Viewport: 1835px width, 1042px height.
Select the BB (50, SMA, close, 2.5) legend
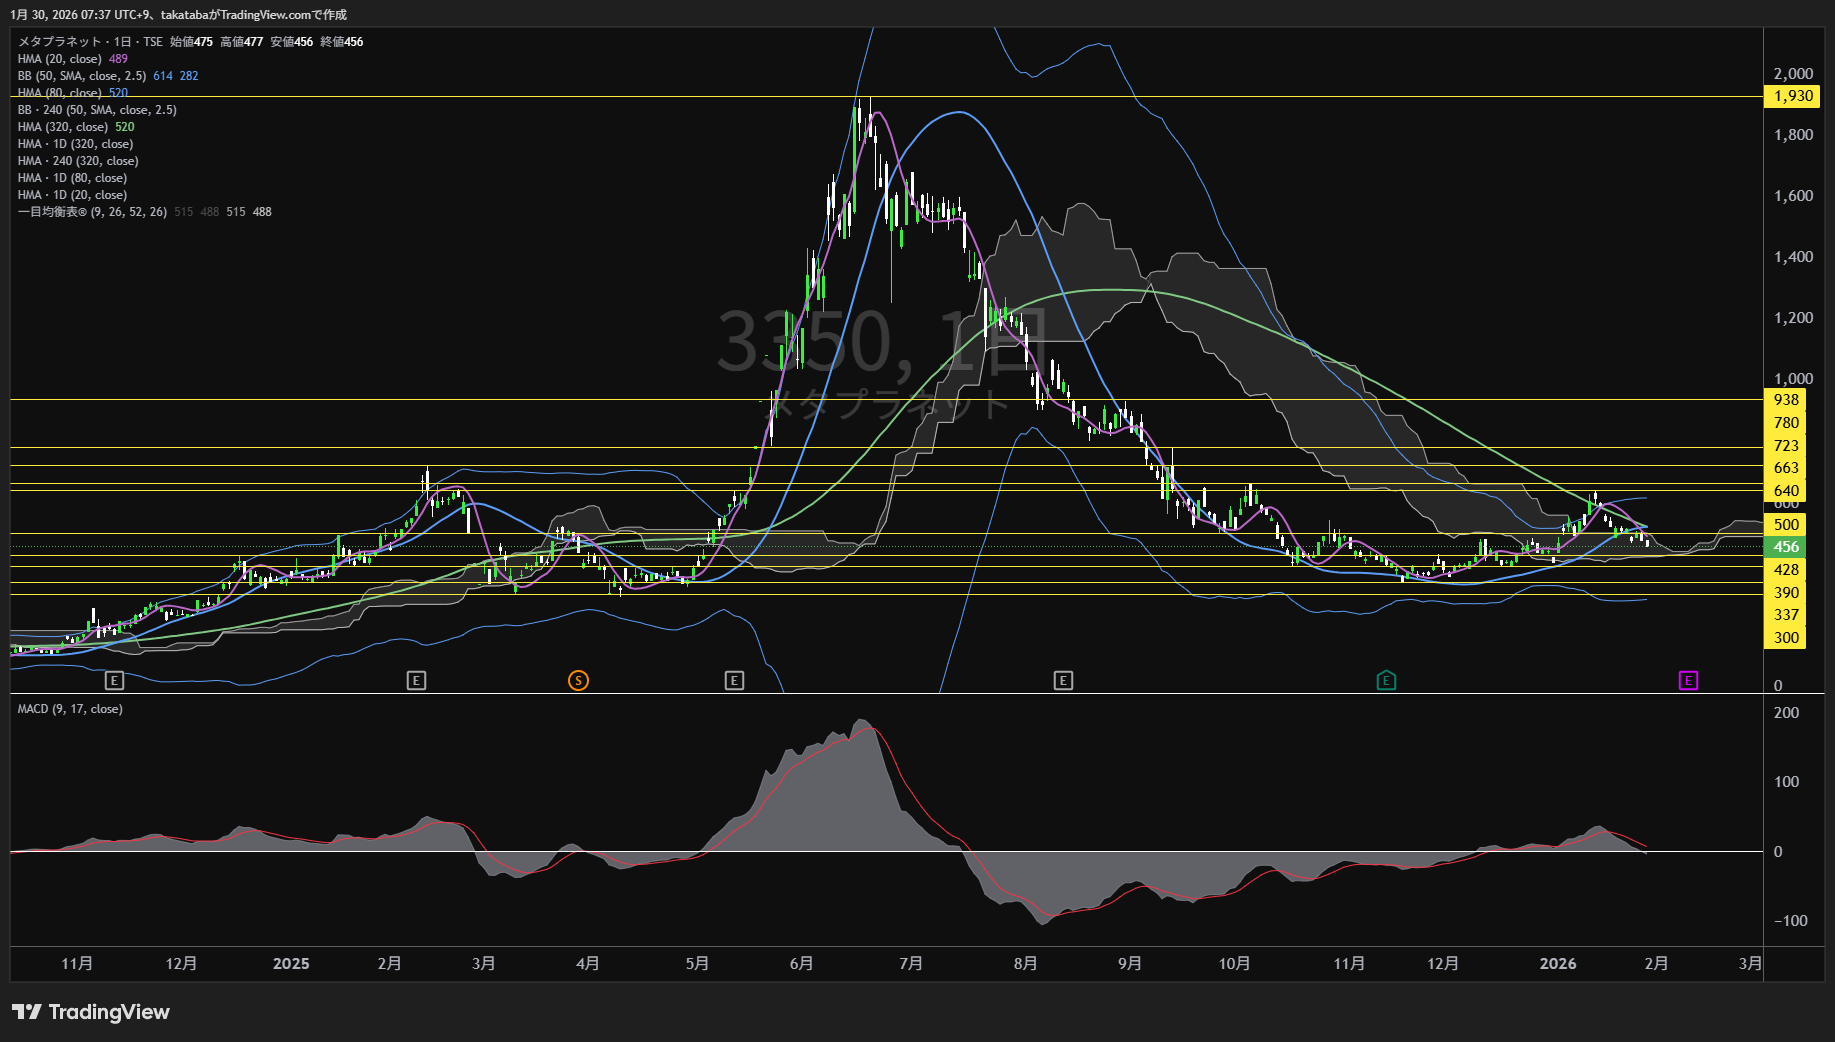pyautogui.click(x=82, y=76)
